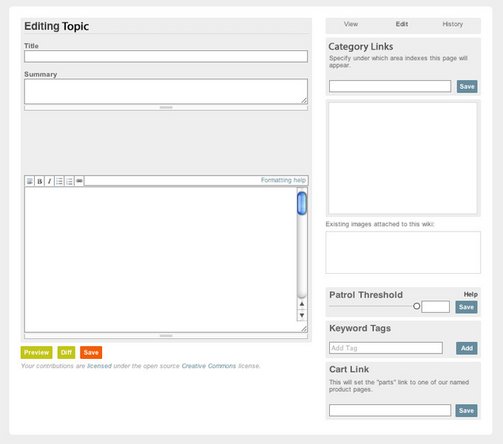Save the Category Links entry
Screen dimensions: 503x444
point(467,86)
